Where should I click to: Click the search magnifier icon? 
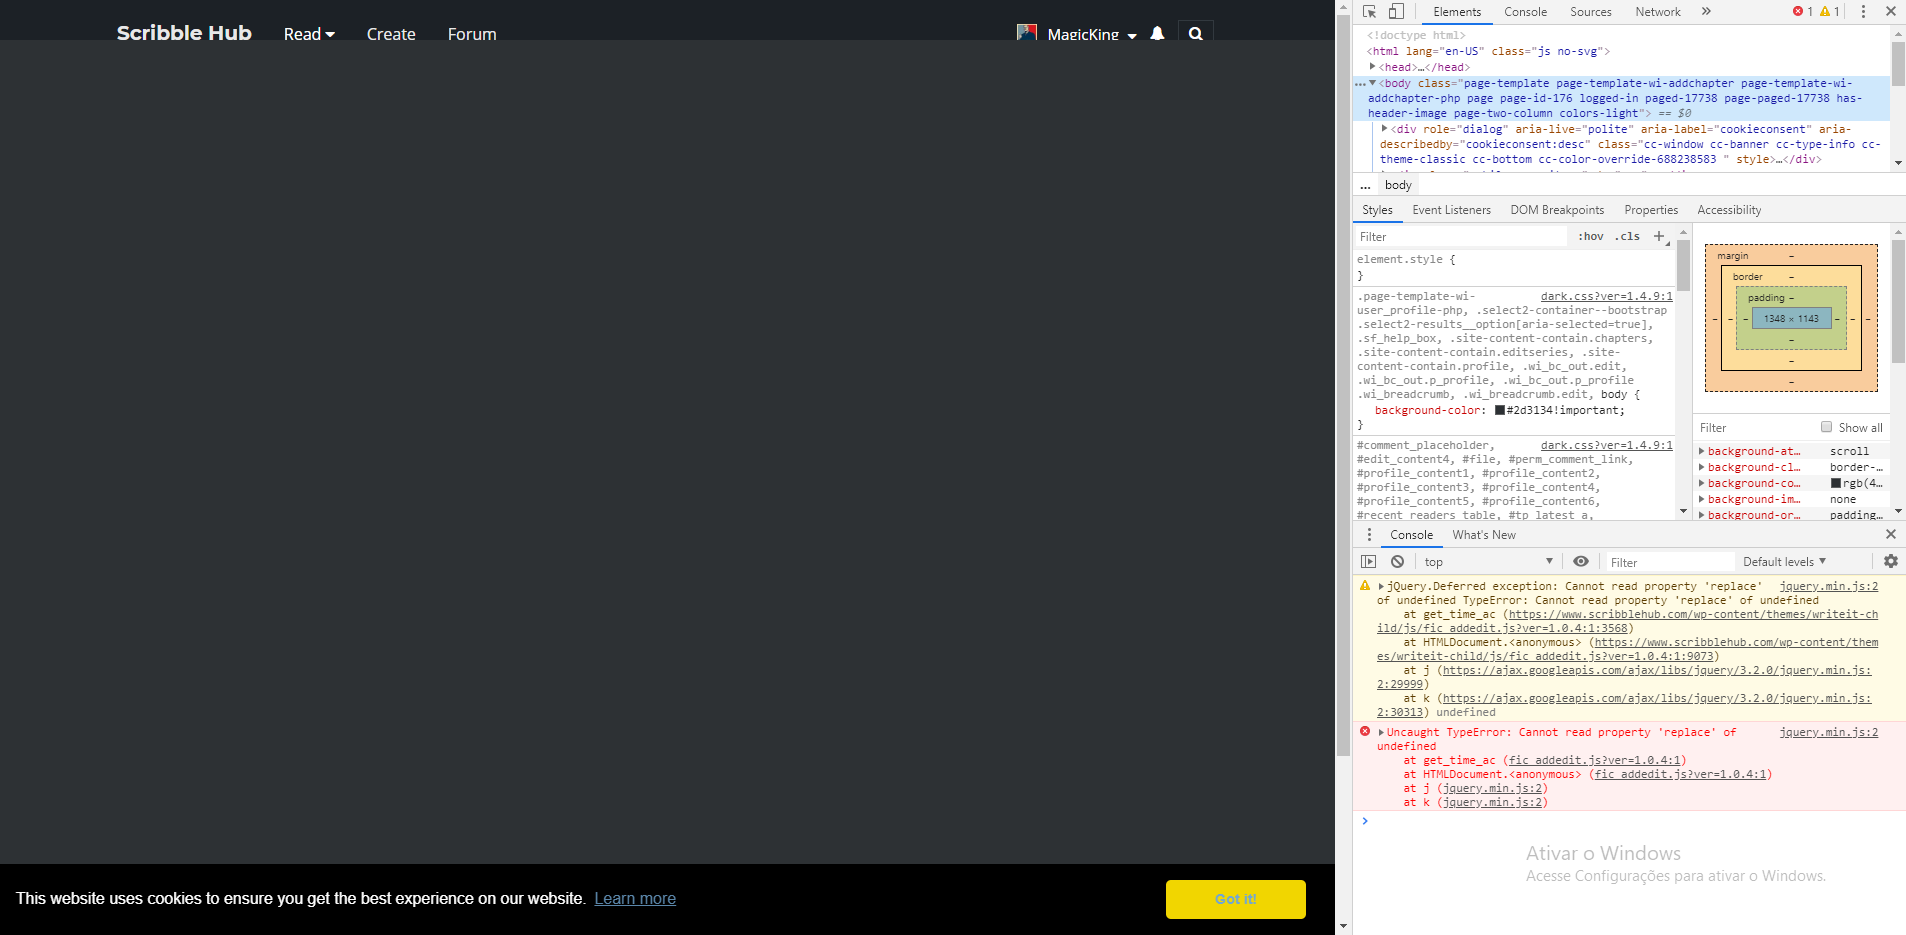pos(1195,34)
